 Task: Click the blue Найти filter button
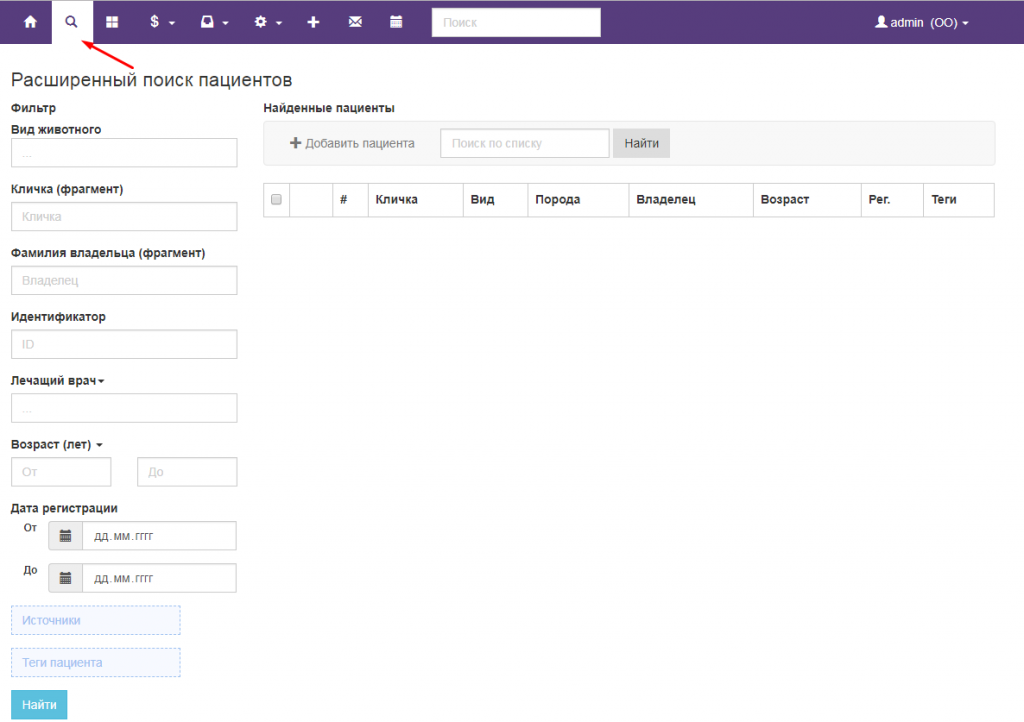click(39, 704)
